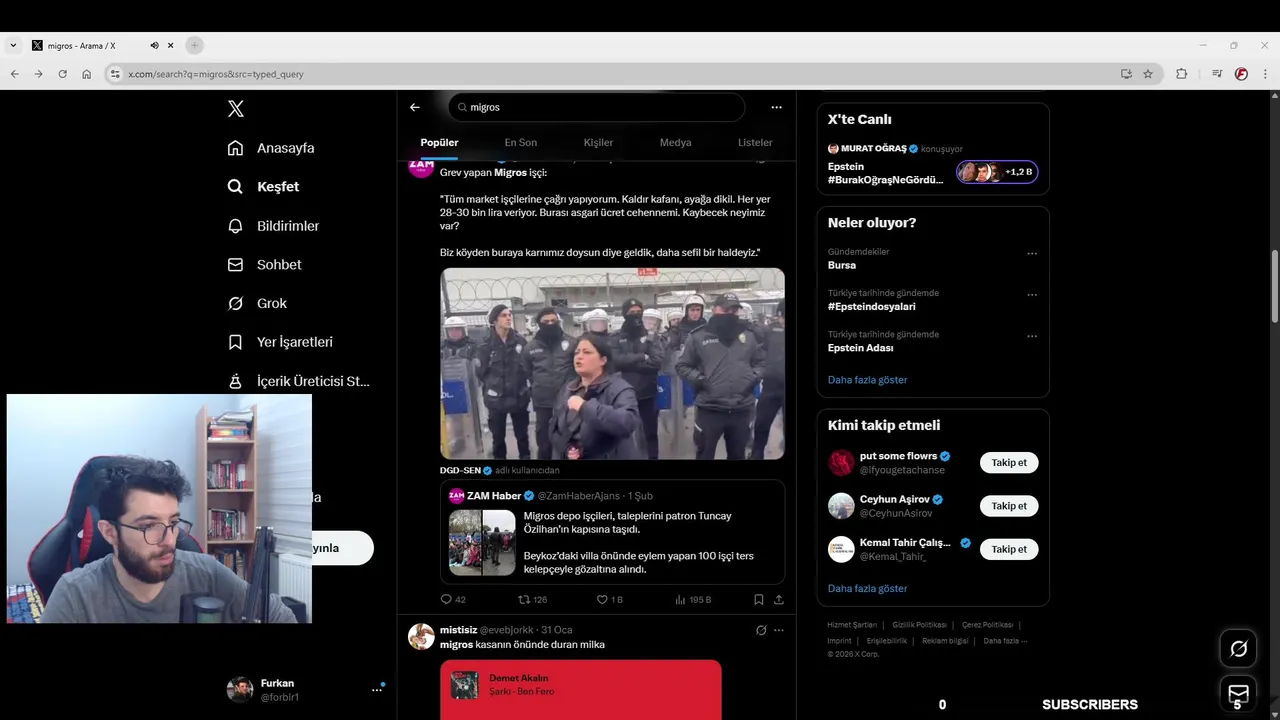Share the Migros strike post
Viewport: 1280px width, 720px height.
[779, 600]
